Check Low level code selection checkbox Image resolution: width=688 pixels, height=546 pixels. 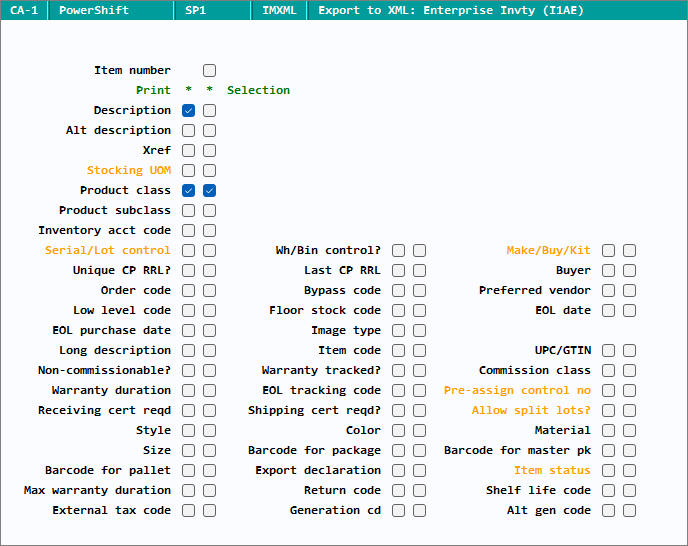click(209, 310)
